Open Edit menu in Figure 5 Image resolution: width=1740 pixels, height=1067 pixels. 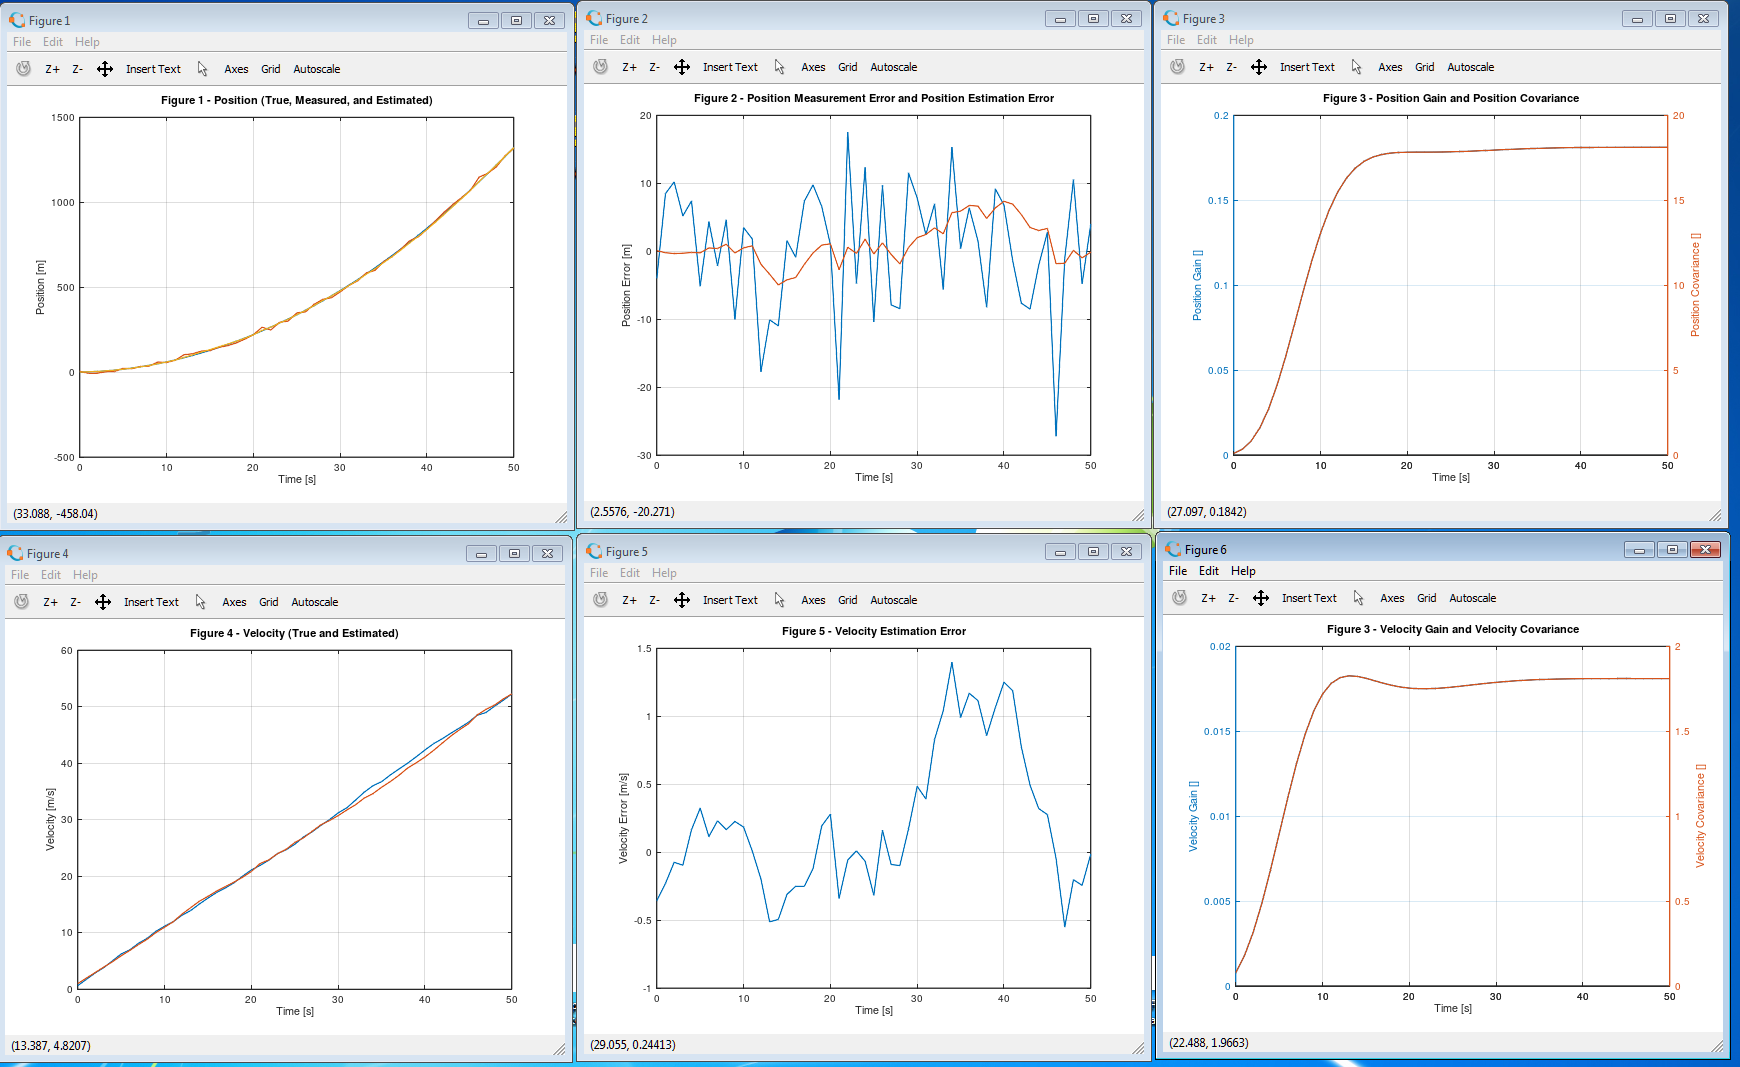[629, 573]
